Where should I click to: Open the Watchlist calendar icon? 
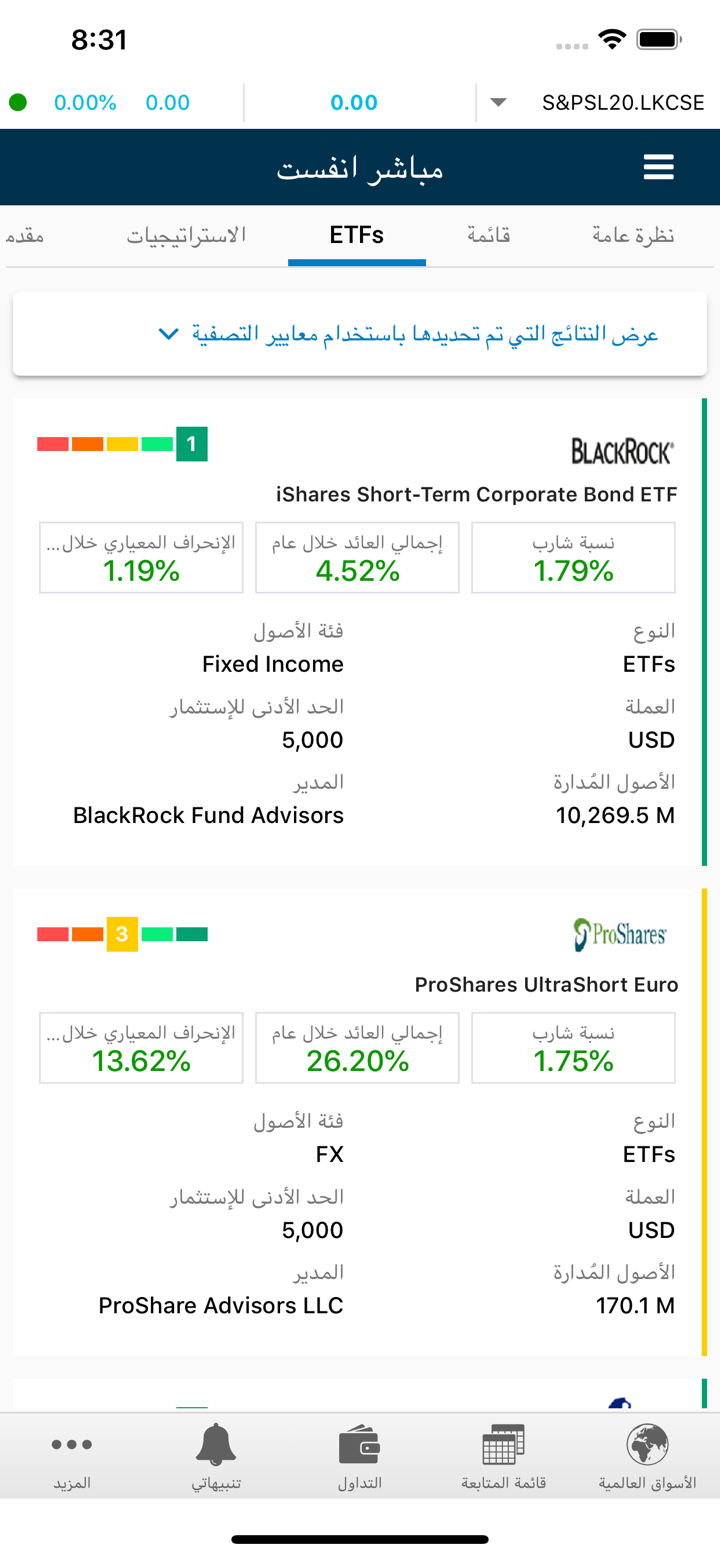[503, 1445]
